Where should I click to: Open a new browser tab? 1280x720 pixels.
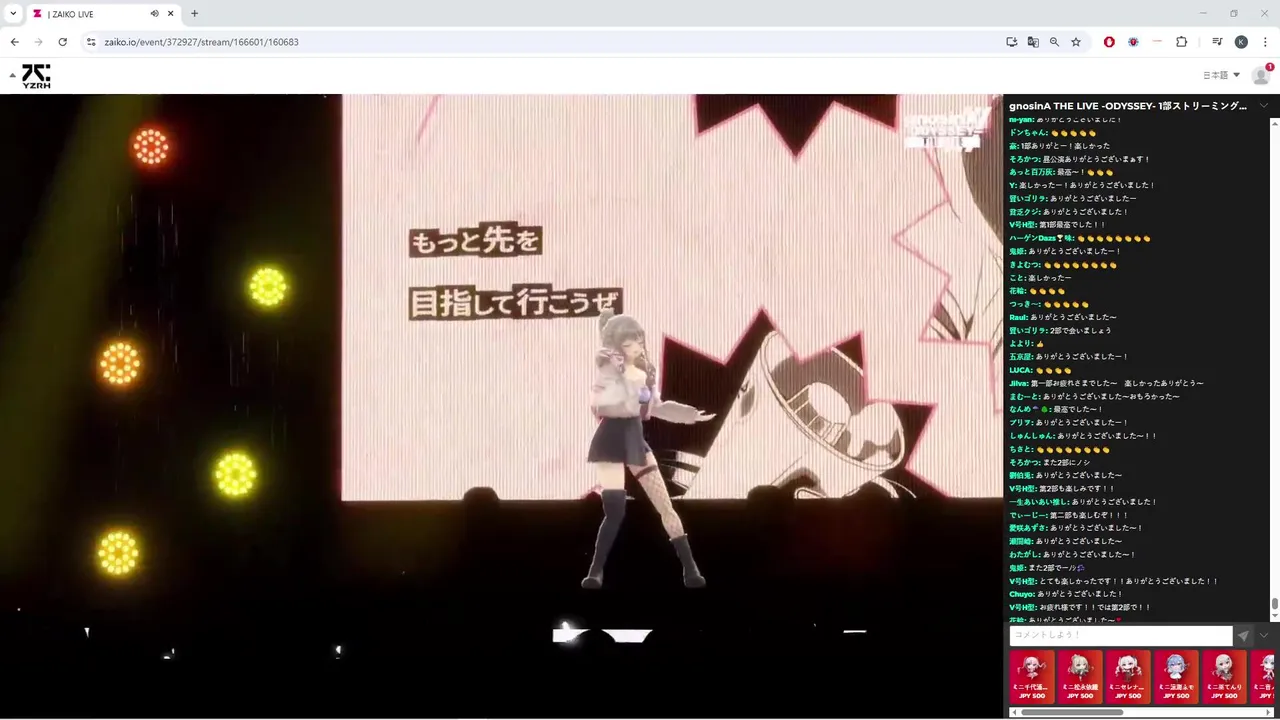click(194, 14)
